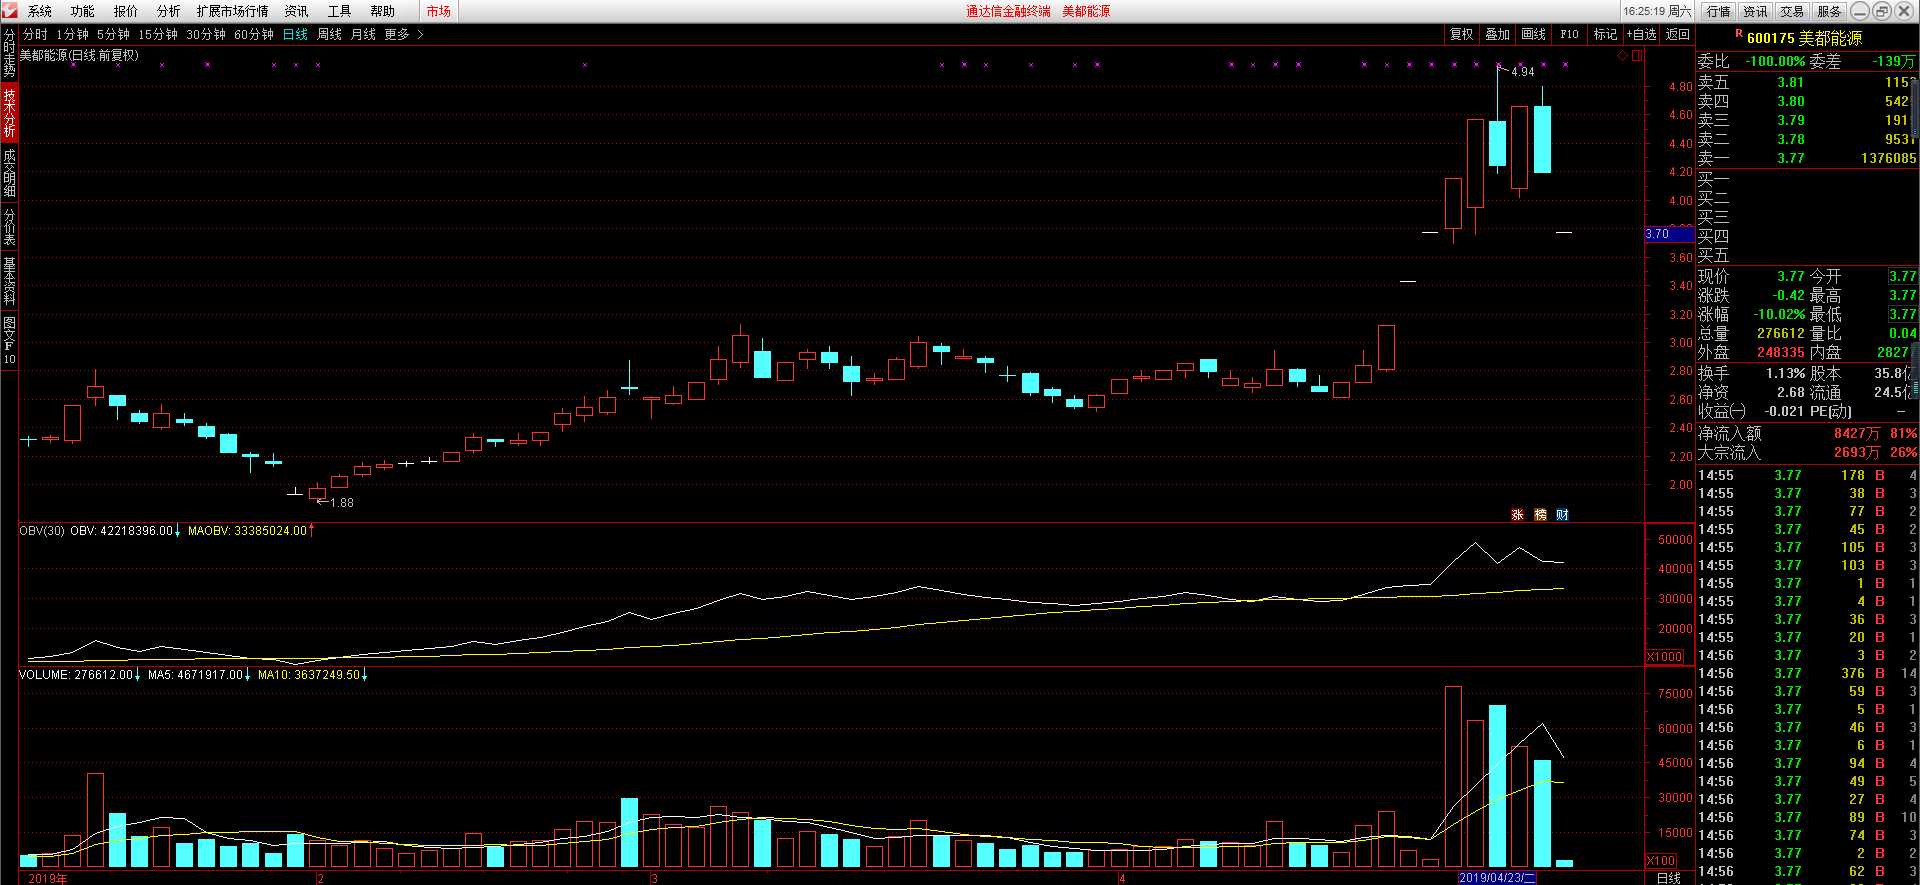Switch chart period to 周线
Viewport: 1920px width, 885px height.
pyautogui.click(x=329, y=35)
